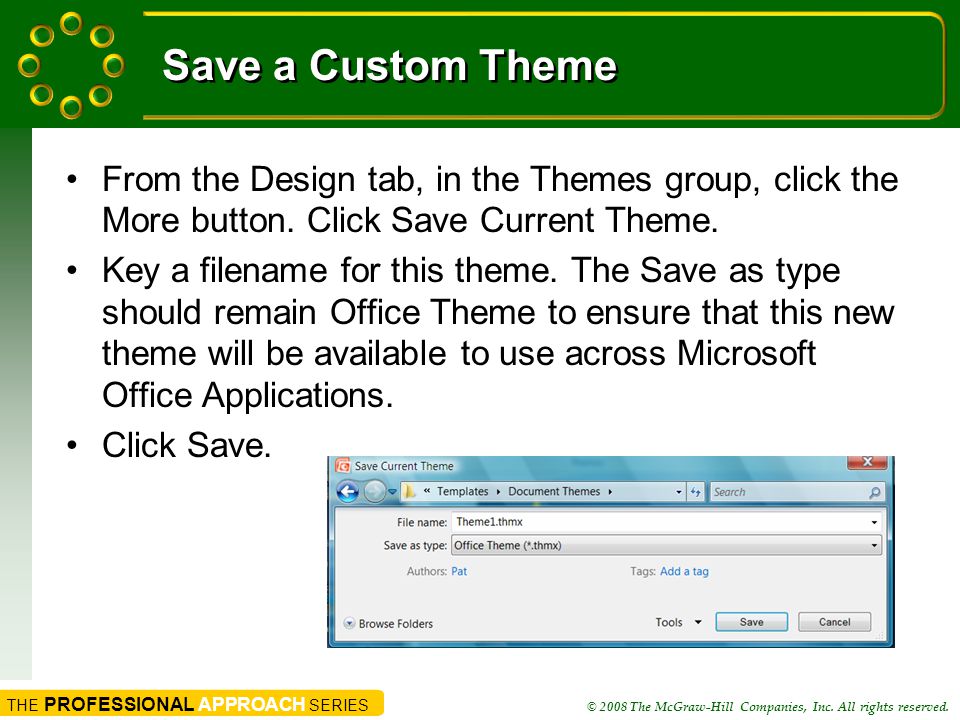Screen dimensions: 960x720
Task: Click the Save as type label
Action: click(x=415, y=545)
